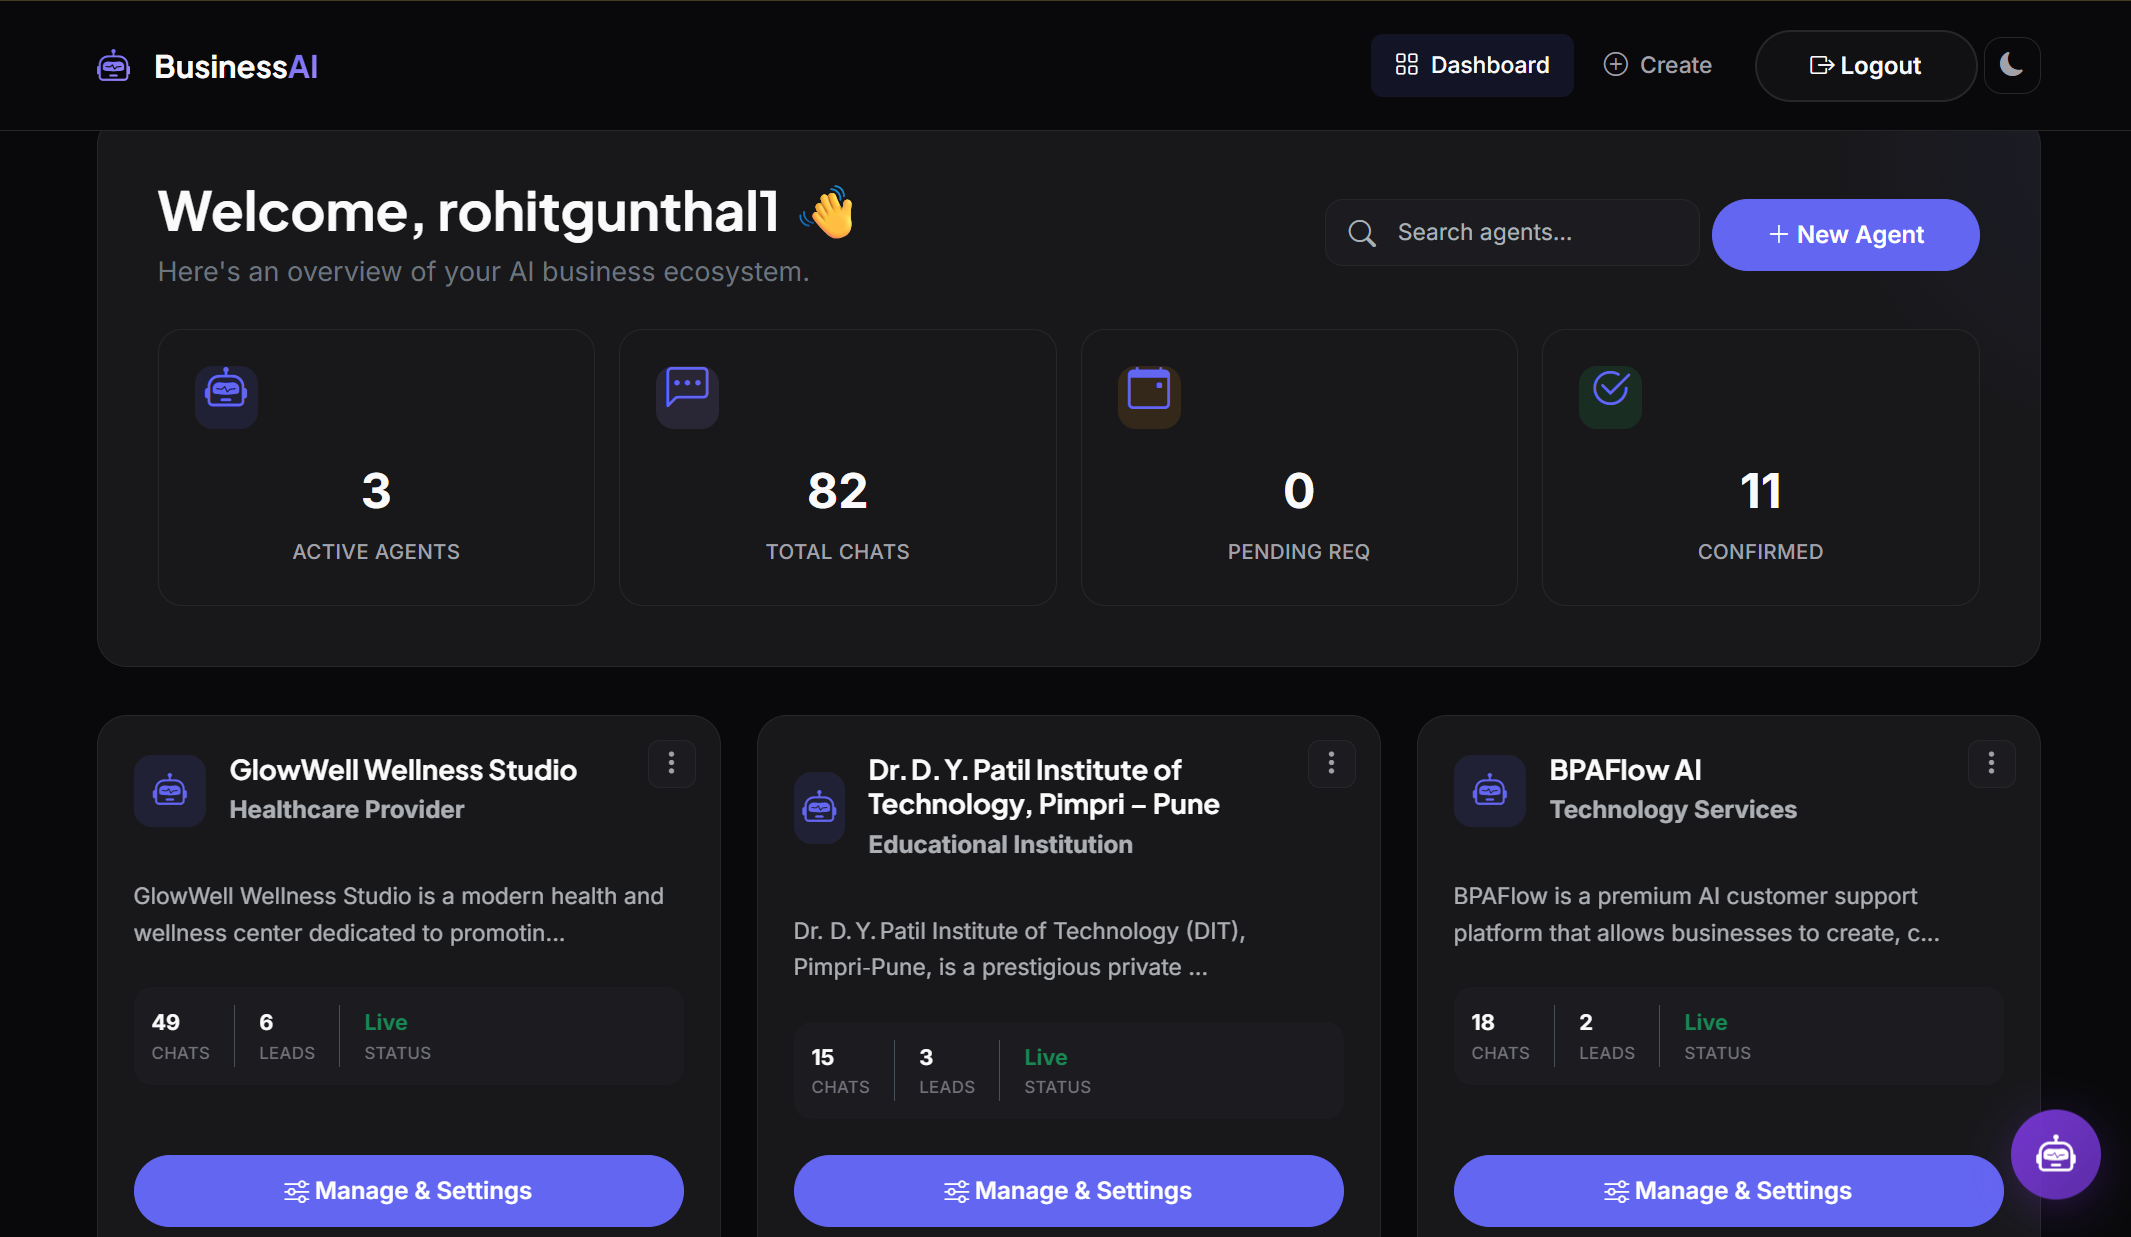Click the search magnifier icon

tap(1360, 232)
